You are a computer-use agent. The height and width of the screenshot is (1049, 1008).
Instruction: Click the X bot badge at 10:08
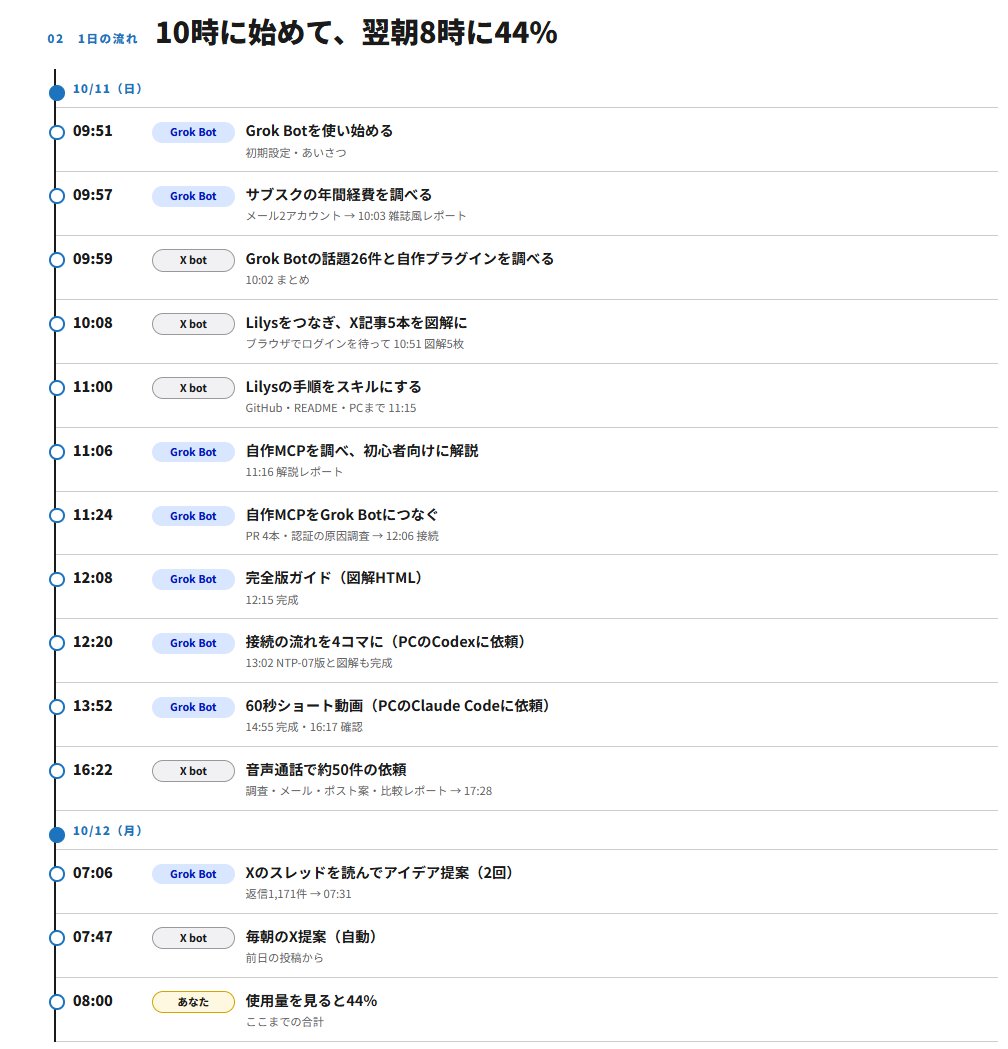tap(193, 324)
